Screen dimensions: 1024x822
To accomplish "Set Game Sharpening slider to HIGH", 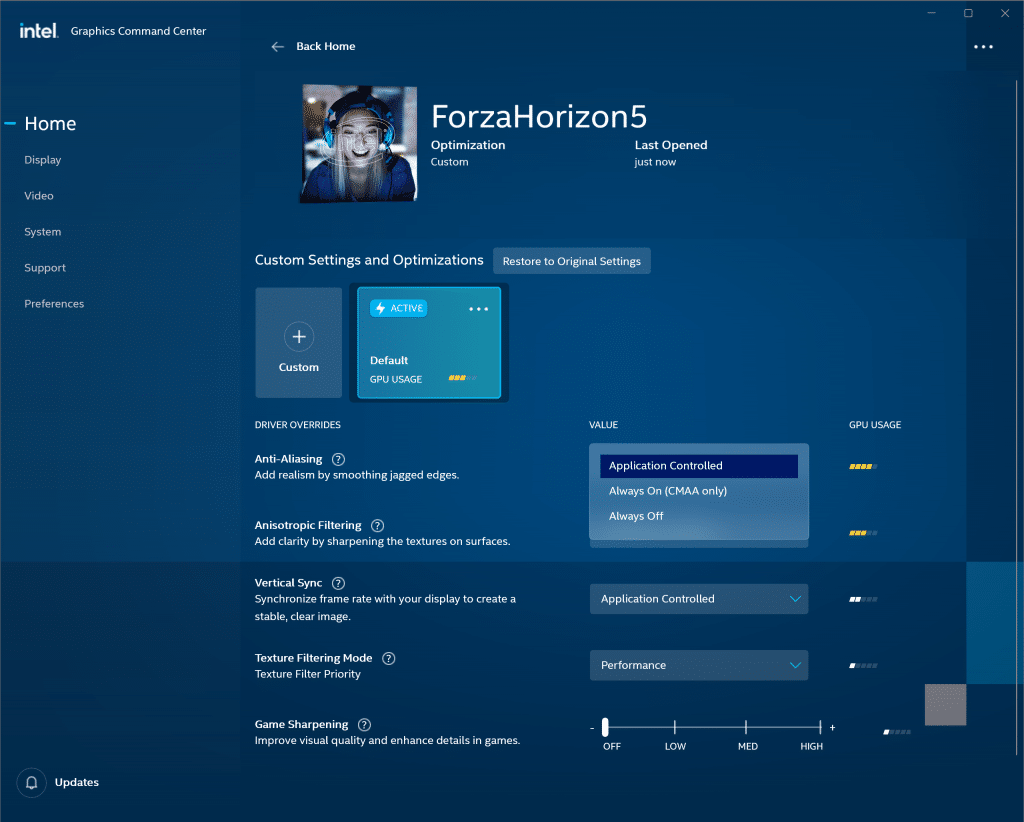I will pos(820,727).
